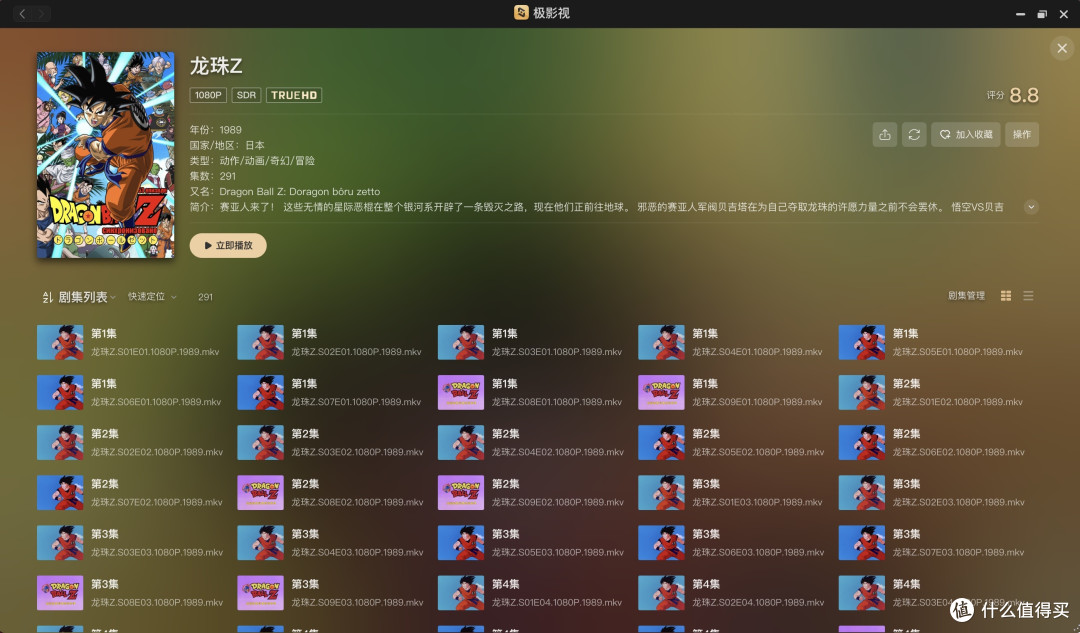Open the 操作 menu button
Viewport: 1080px width, 633px height.
pos(1021,135)
